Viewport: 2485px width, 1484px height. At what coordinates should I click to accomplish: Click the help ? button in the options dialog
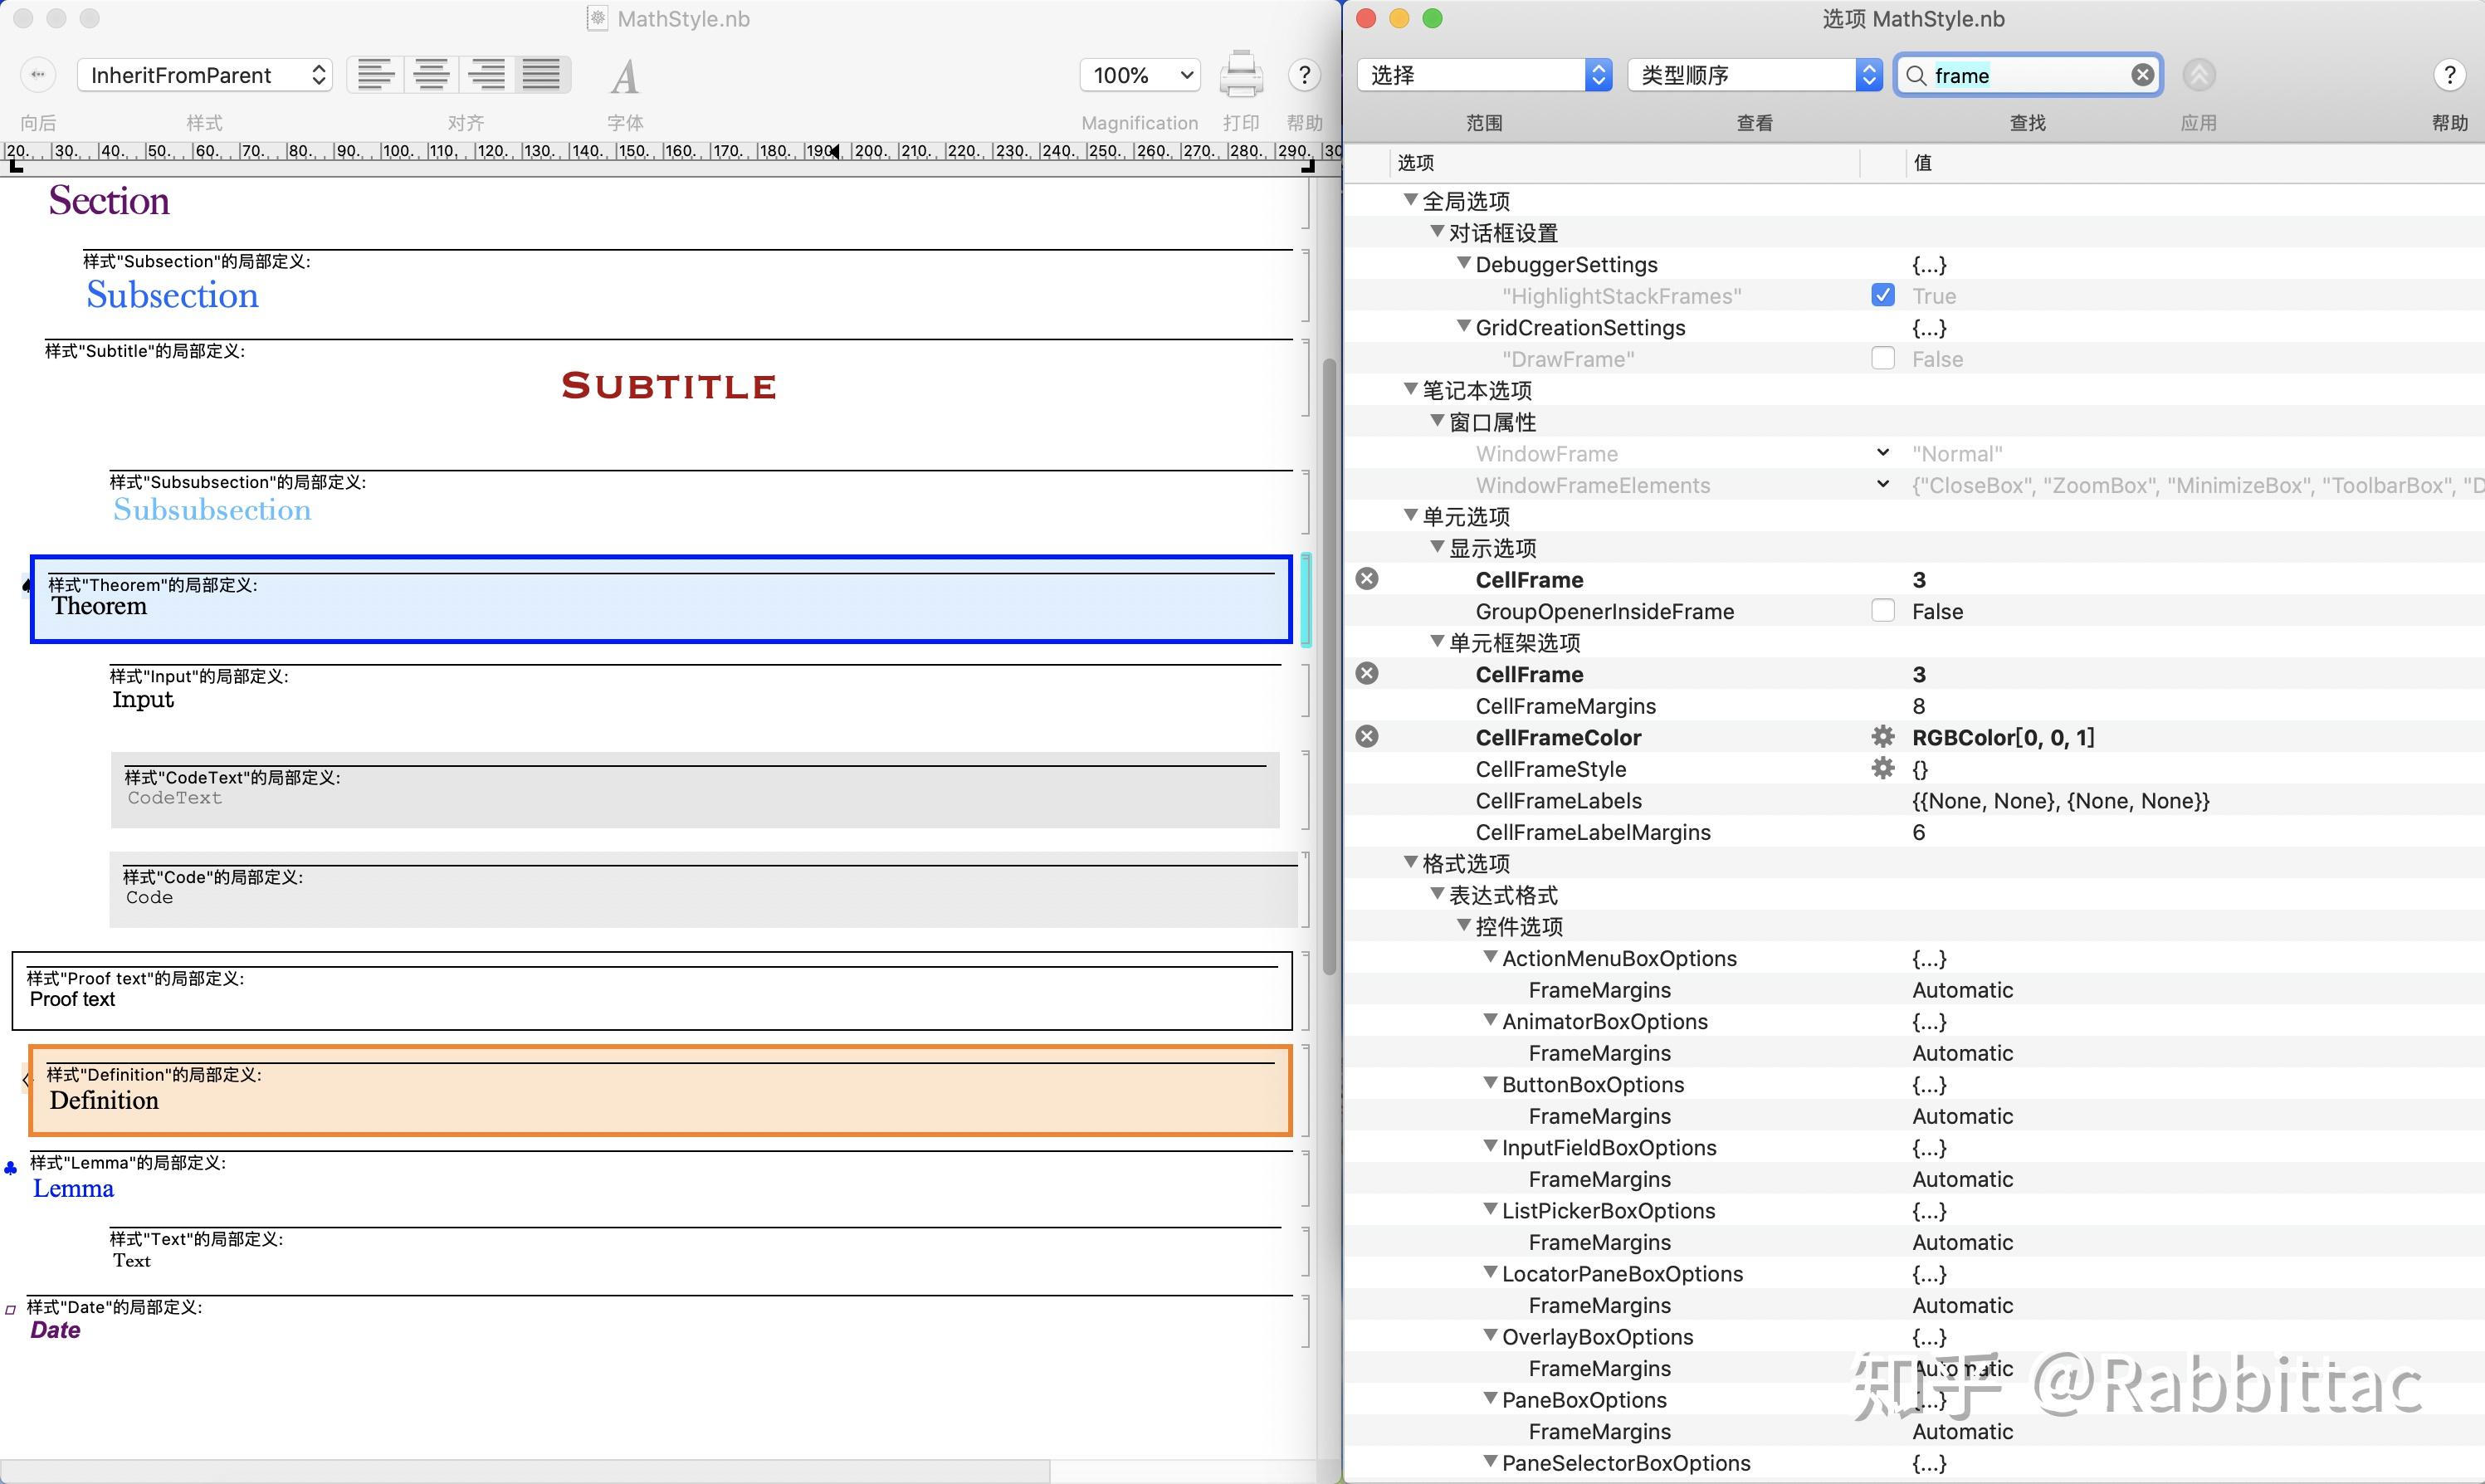(x=2450, y=74)
